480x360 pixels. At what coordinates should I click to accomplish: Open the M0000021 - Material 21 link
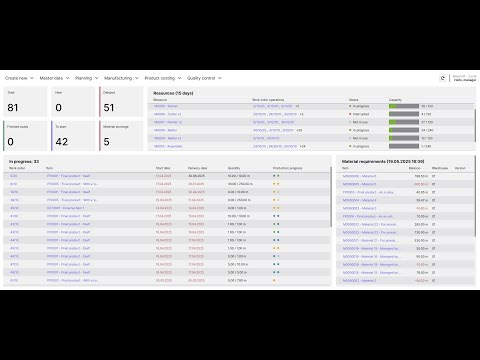[370, 240]
